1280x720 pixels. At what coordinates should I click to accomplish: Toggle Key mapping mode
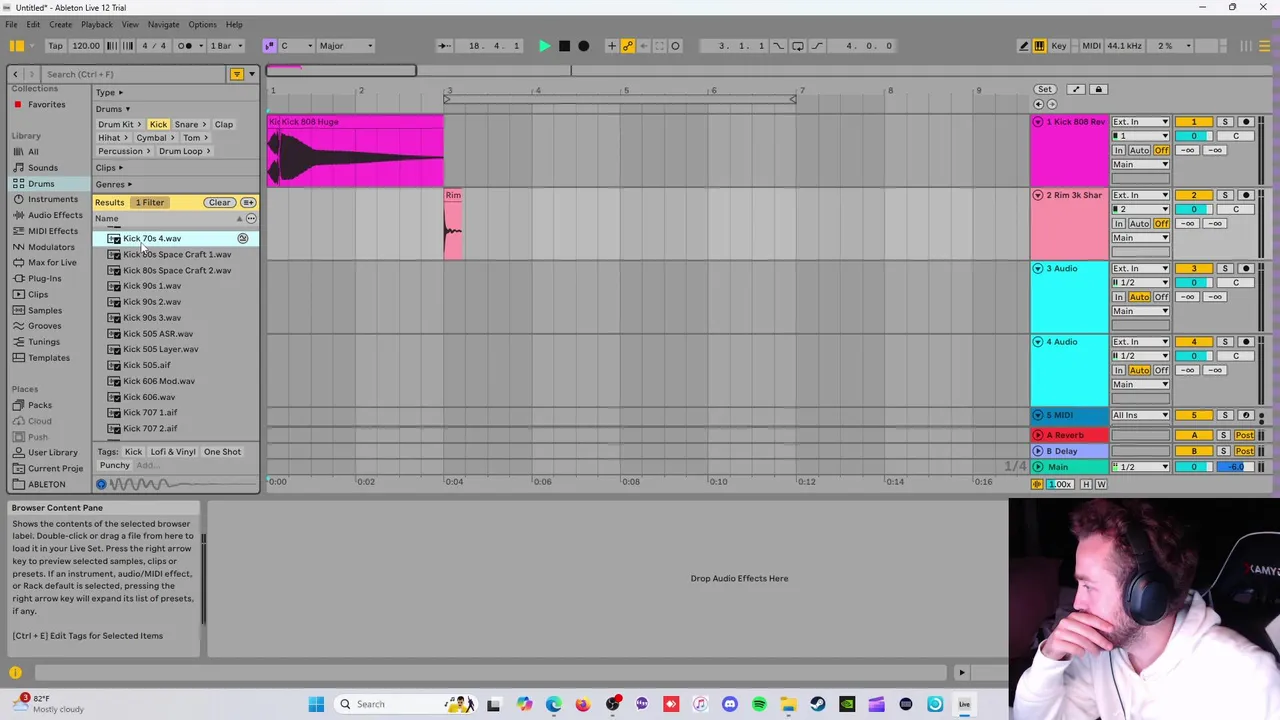[1058, 46]
